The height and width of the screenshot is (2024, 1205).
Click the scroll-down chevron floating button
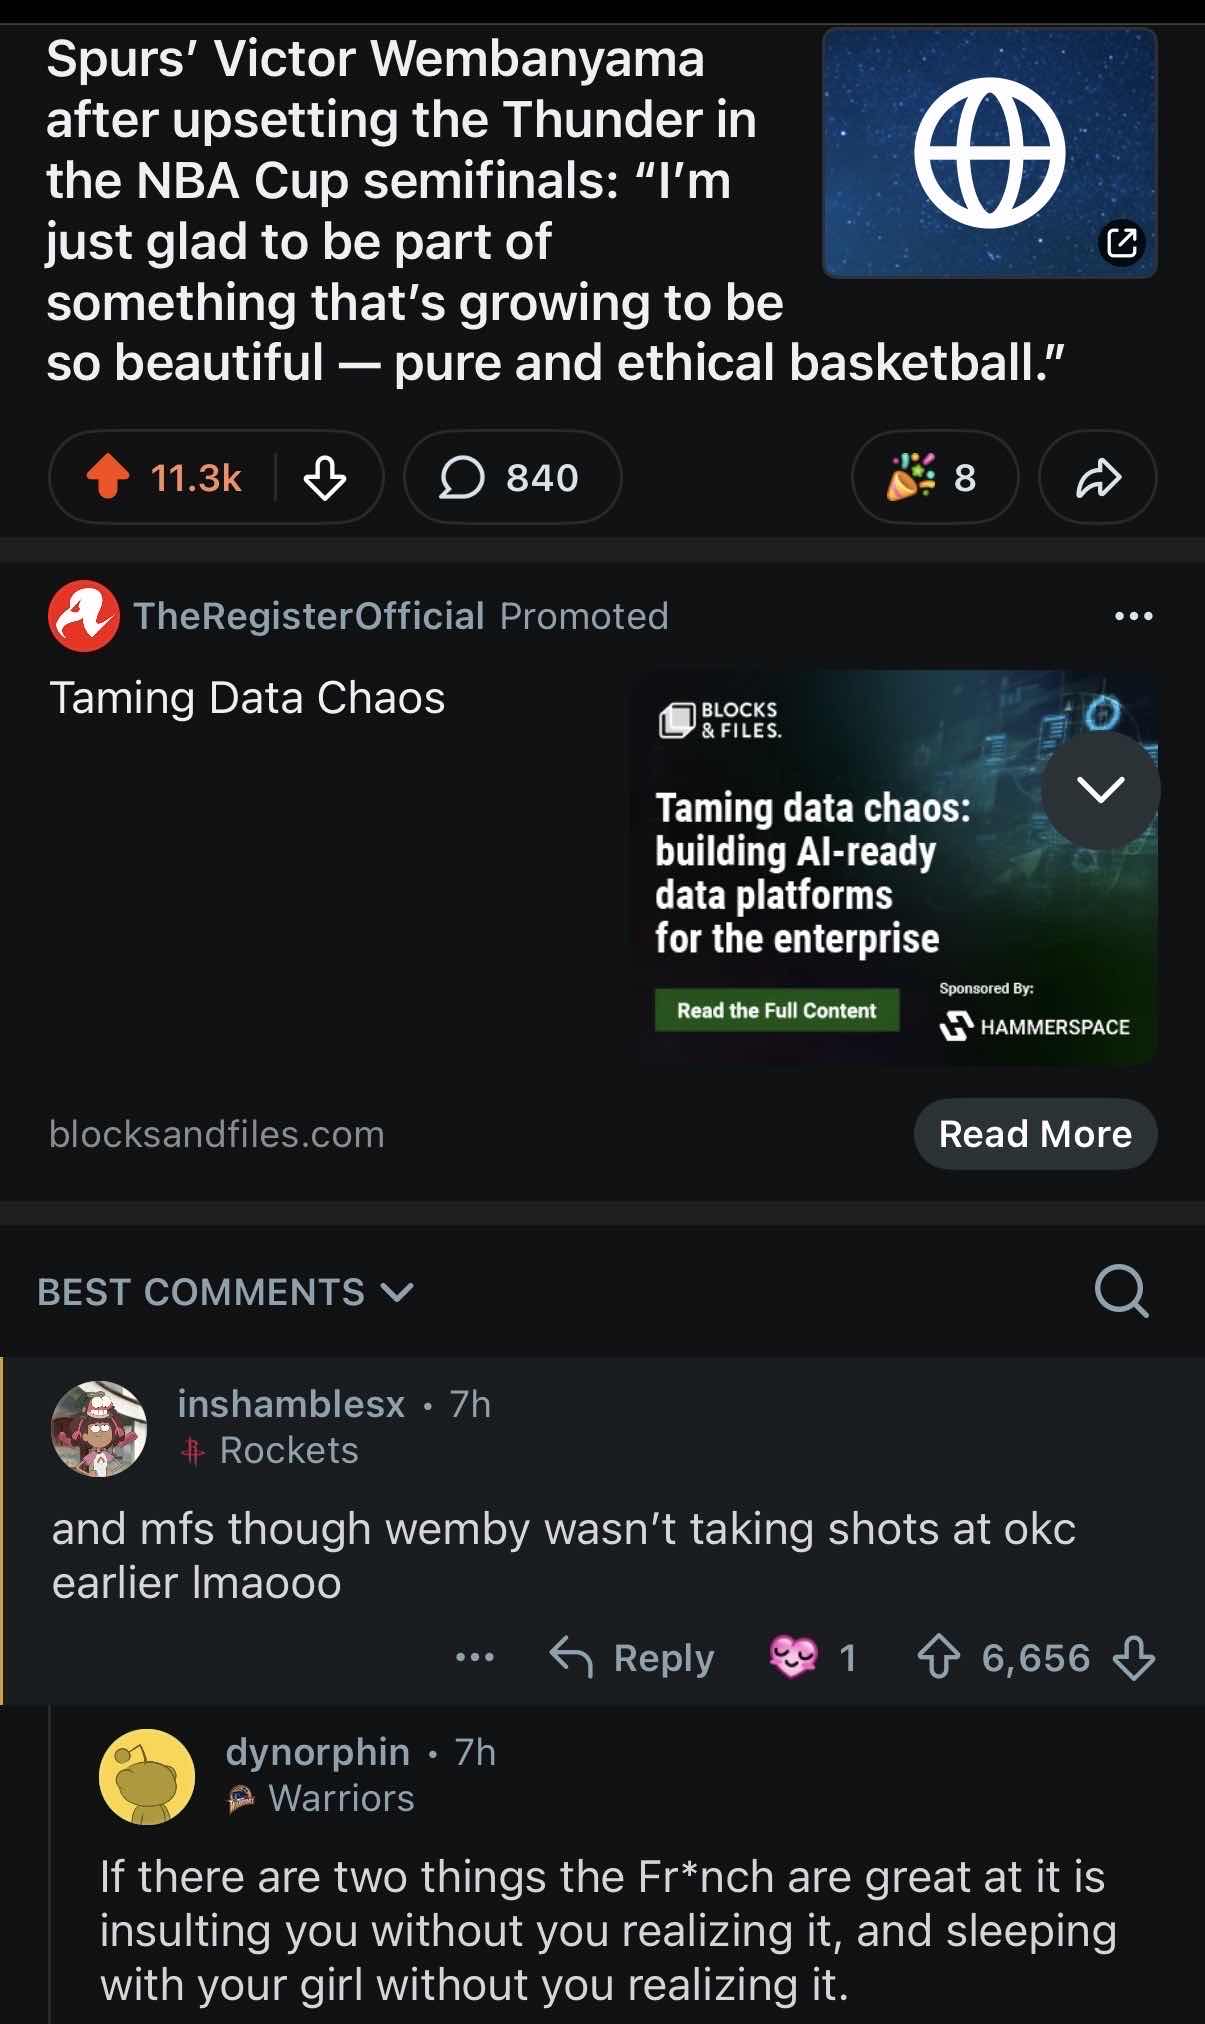[x=1100, y=790]
